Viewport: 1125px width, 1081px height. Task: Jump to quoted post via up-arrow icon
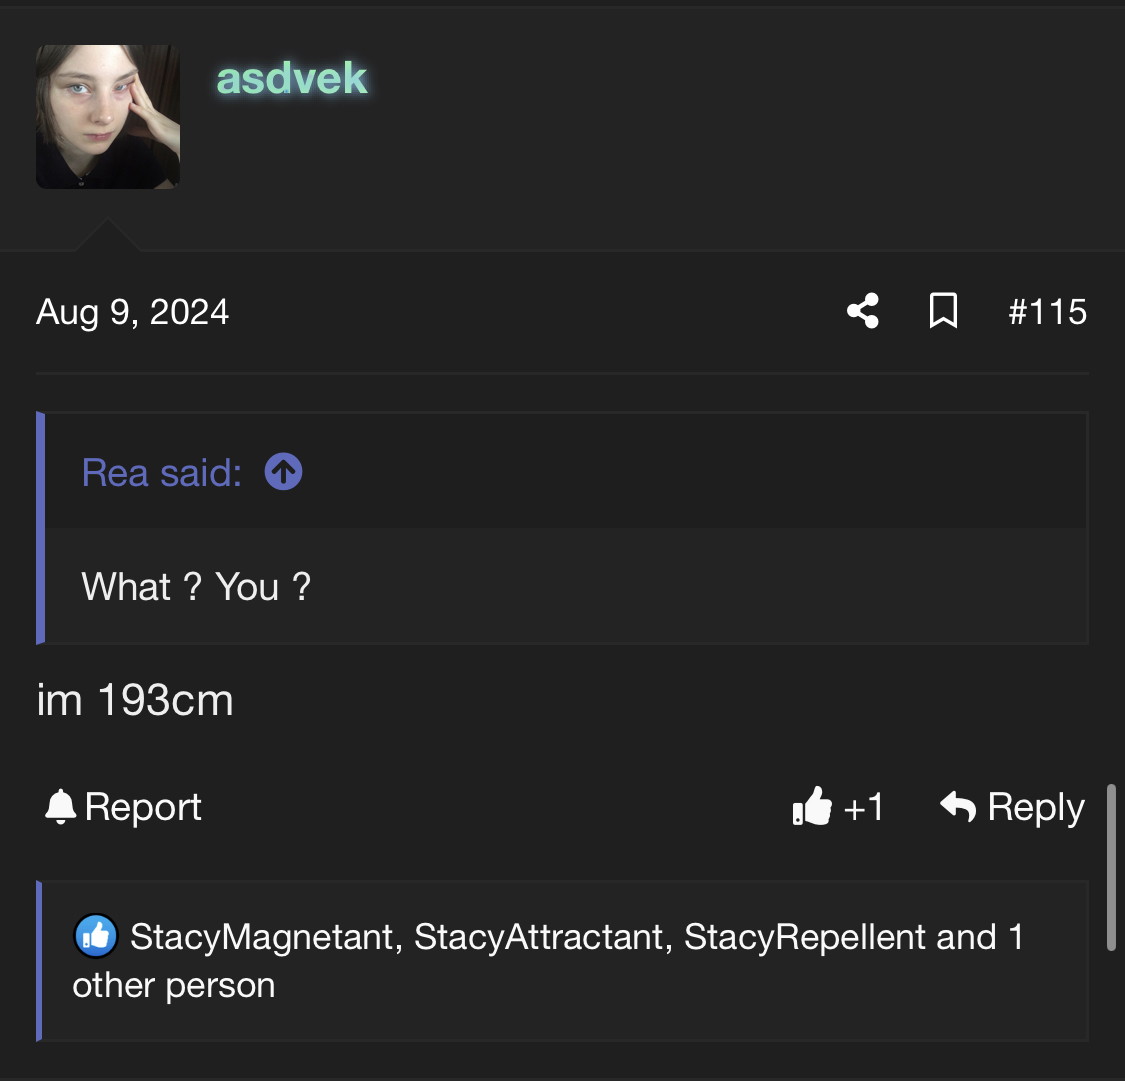(283, 472)
